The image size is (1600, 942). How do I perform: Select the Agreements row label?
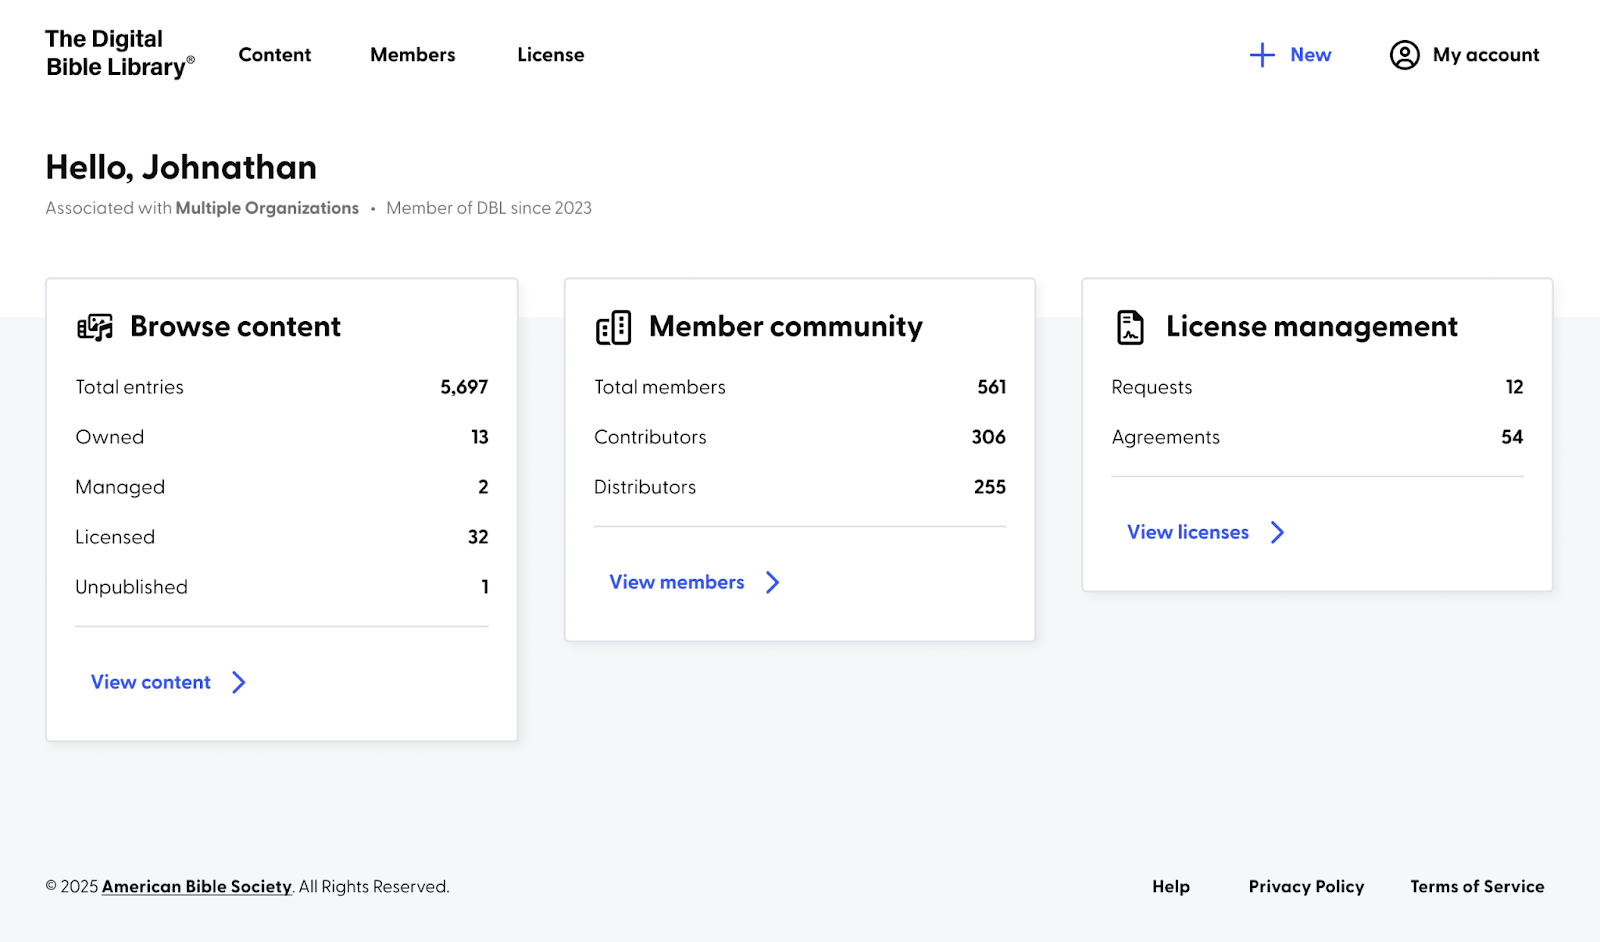[1166, 437]
